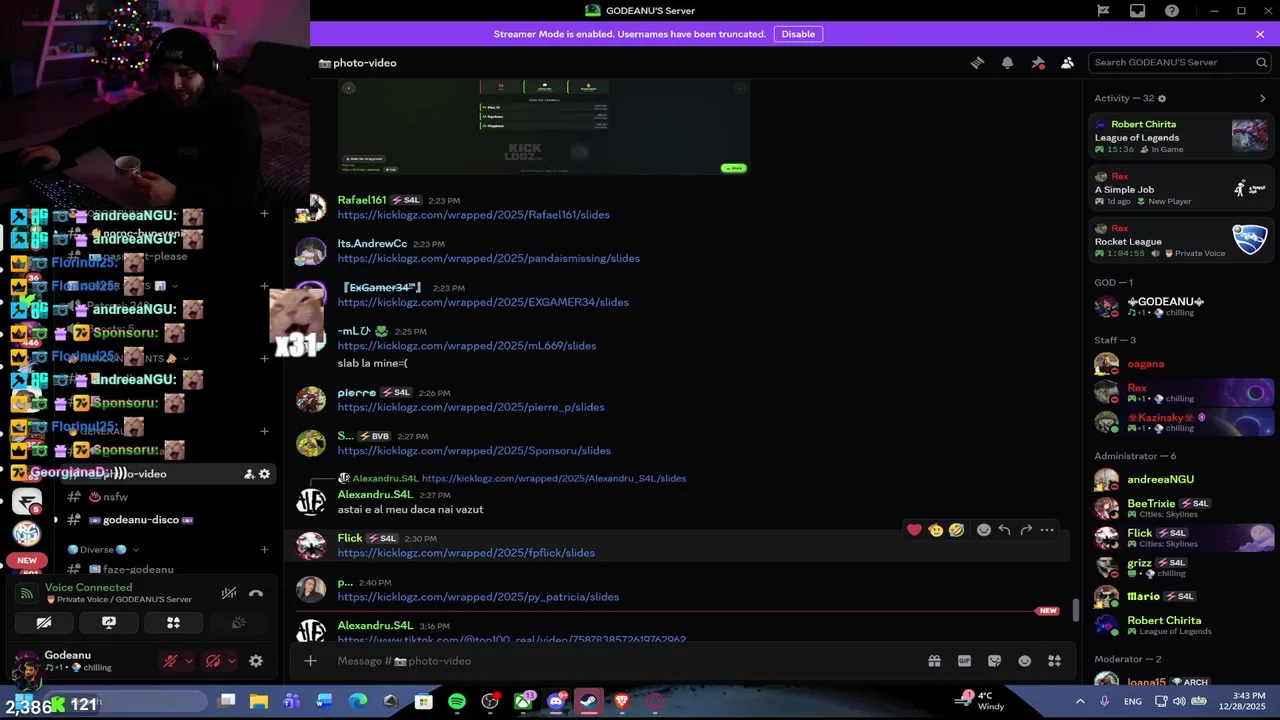This screenshot has width=1280, height=720.
Task: Open More options on Flick's message
Action: [x=1047, y=530]
